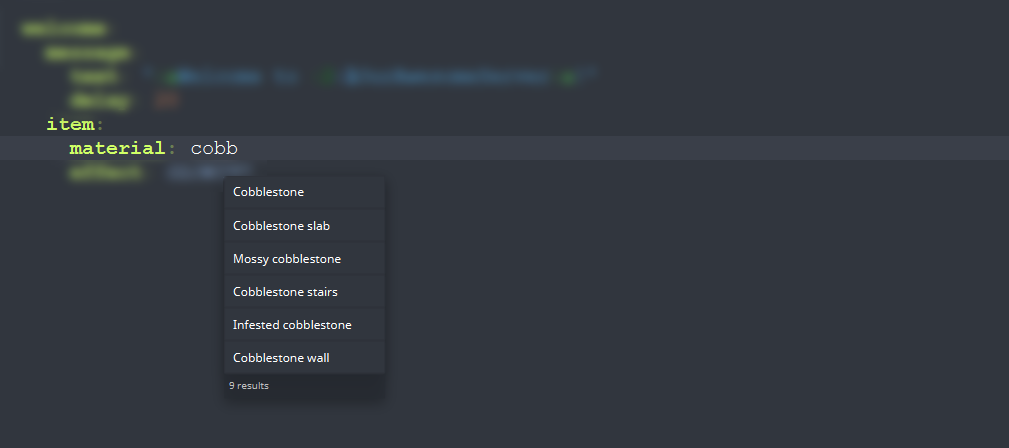1009x448 pixels.
Task: Click the "9 results" footer label
Action: [x=248, y=386]
